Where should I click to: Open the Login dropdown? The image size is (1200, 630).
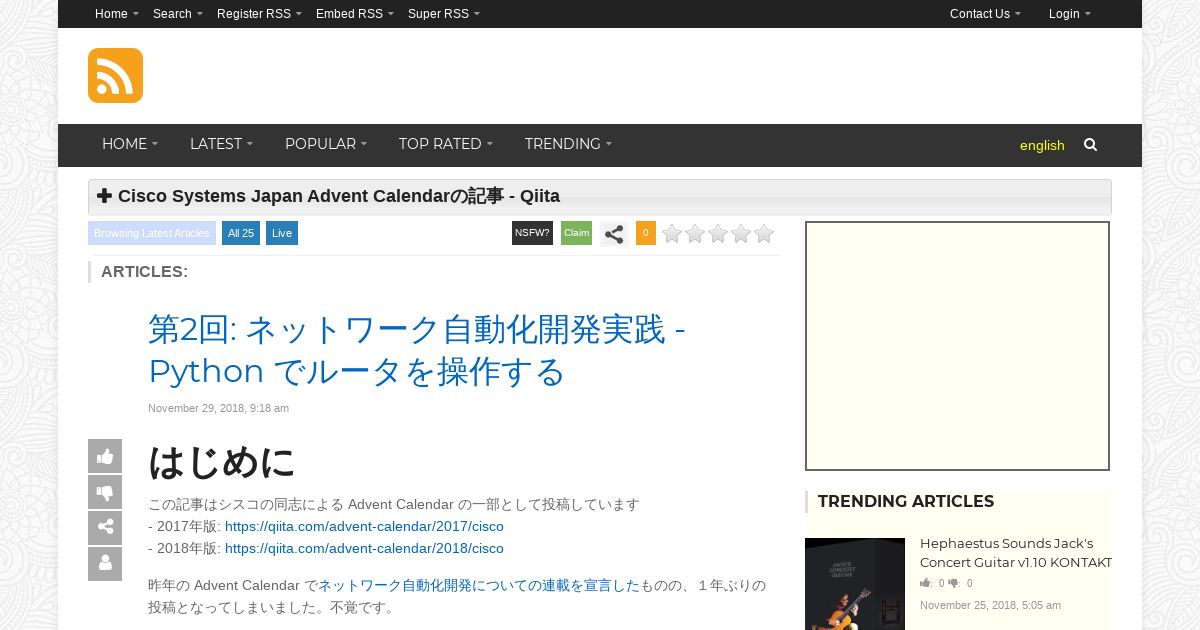click(1070, 14)
